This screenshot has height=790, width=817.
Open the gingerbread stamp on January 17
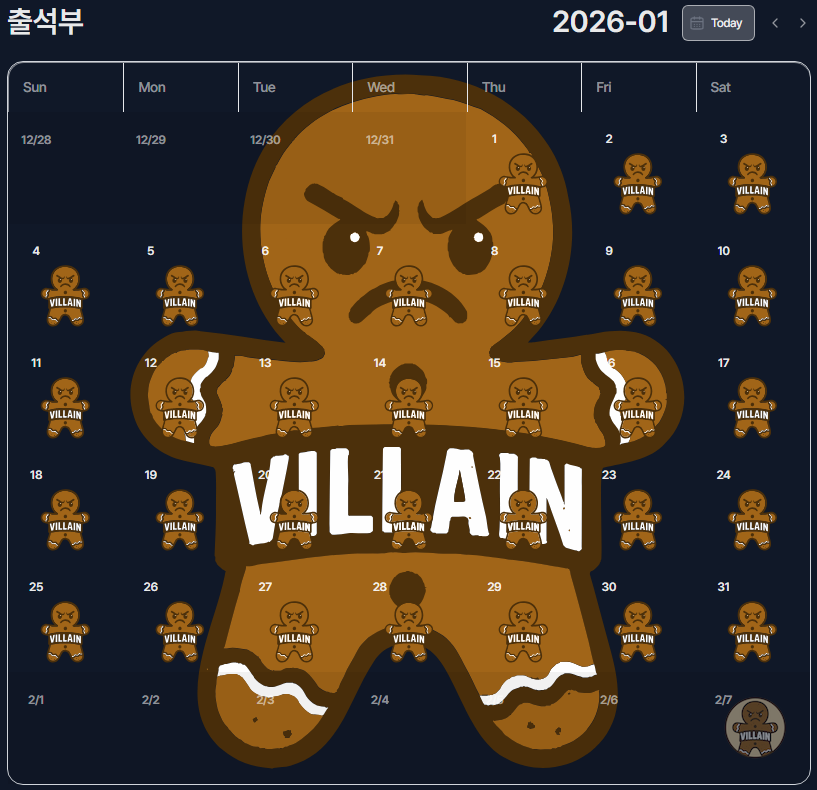click(x=752, y=408)
